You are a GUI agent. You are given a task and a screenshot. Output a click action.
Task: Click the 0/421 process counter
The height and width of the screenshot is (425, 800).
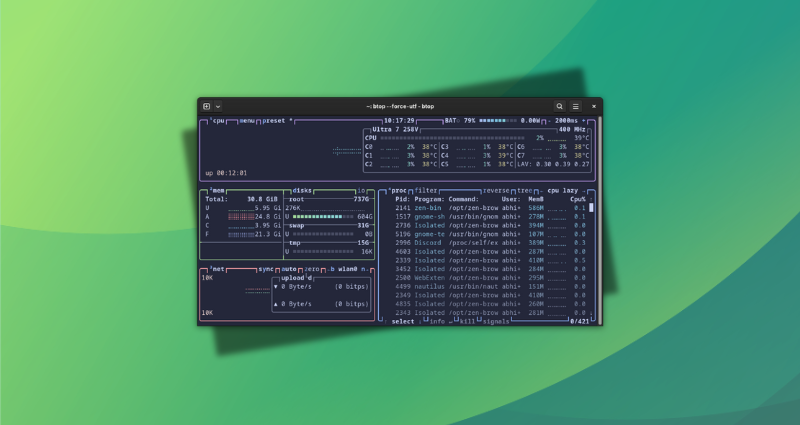[579, 322]
